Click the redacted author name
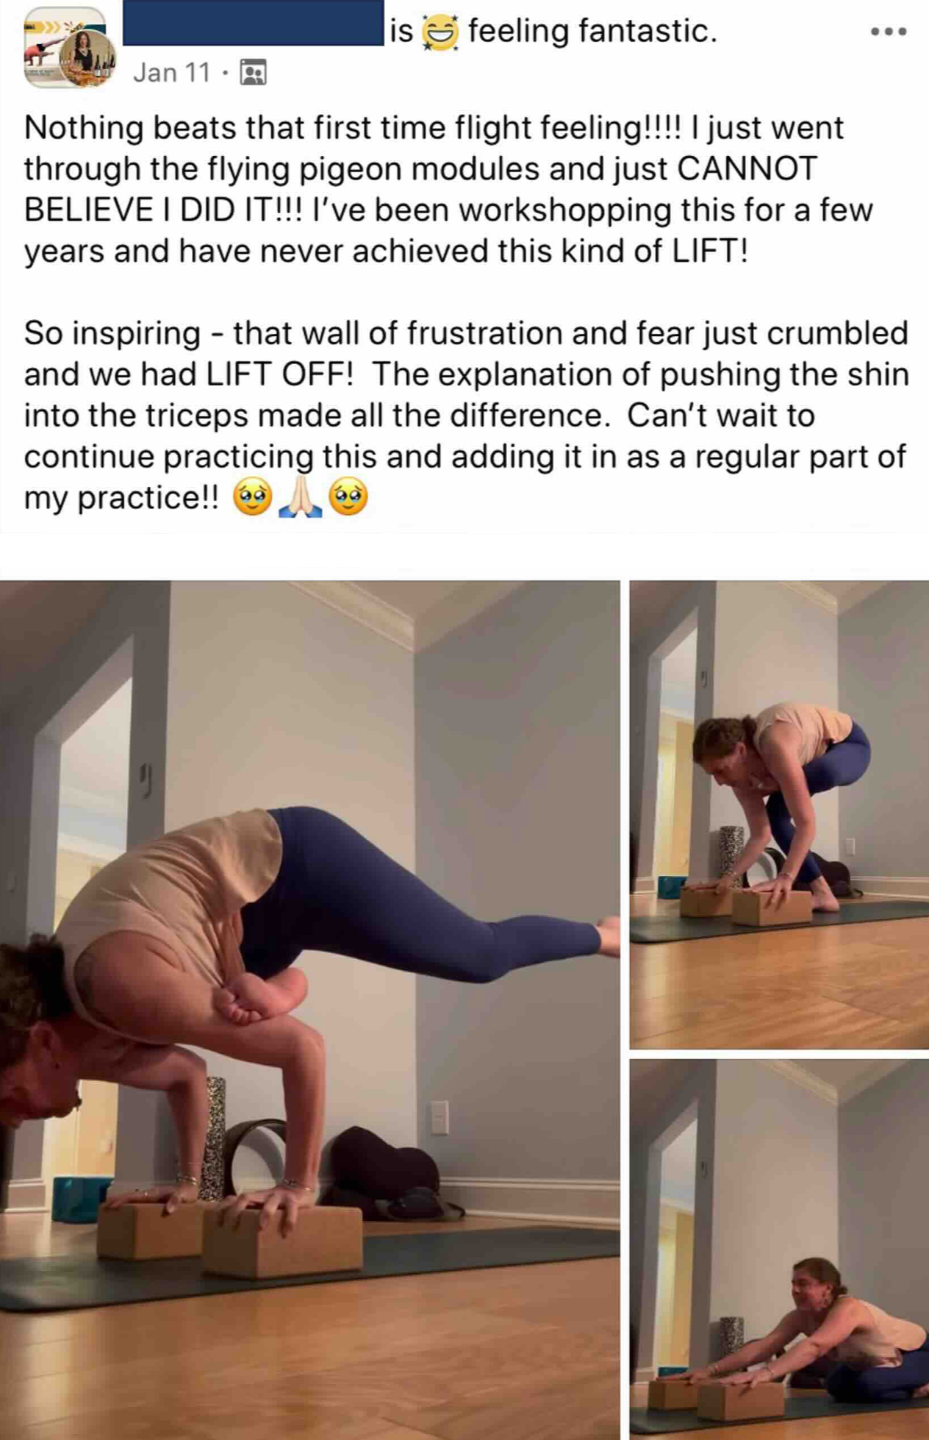Viewport: 929px width, 1440px height. point(253,23)
